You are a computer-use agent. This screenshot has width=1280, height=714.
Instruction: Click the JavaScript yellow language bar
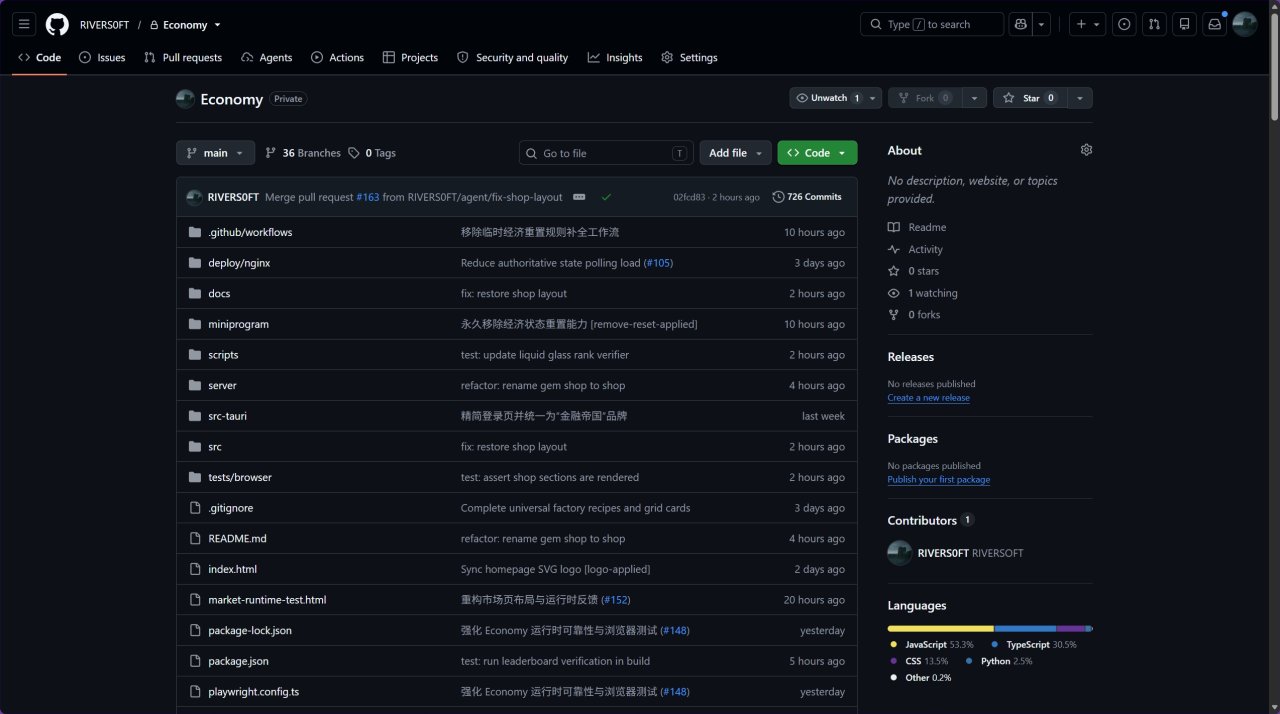[941, 629]
